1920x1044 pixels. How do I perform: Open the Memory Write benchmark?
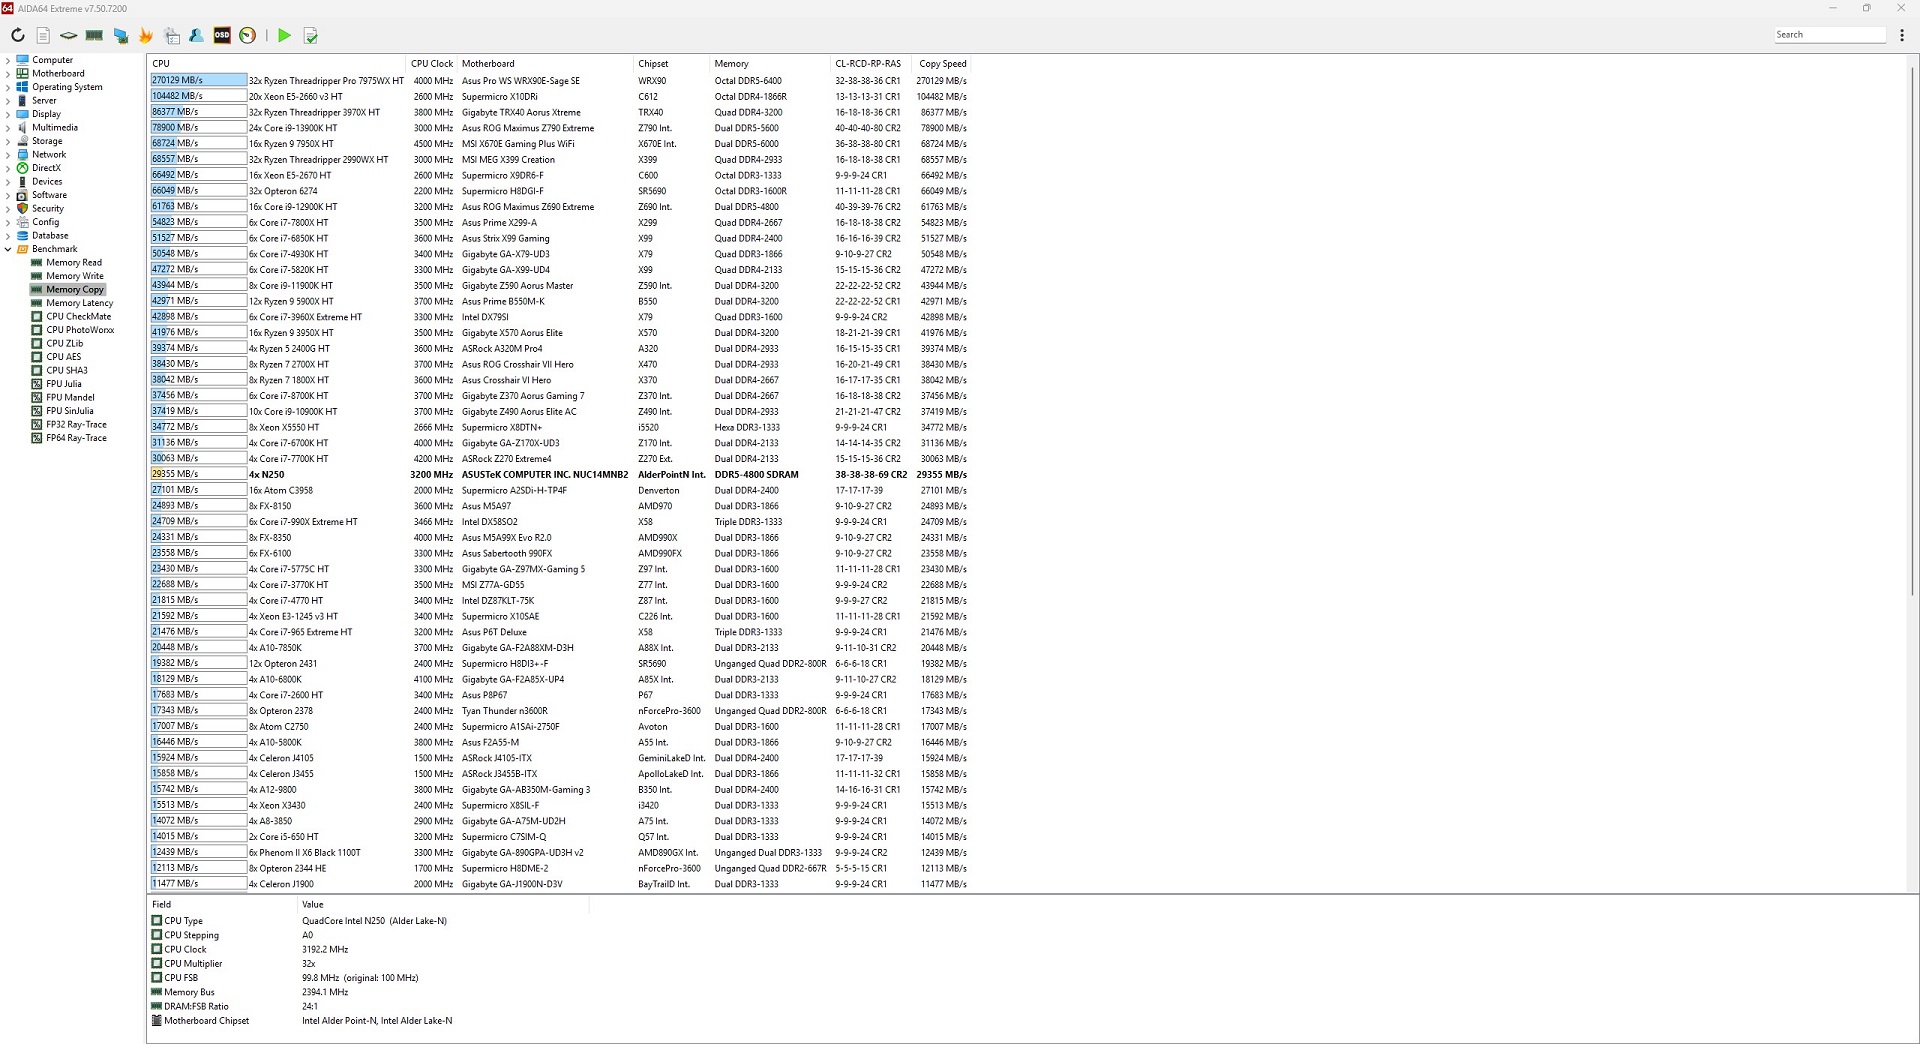75,276
